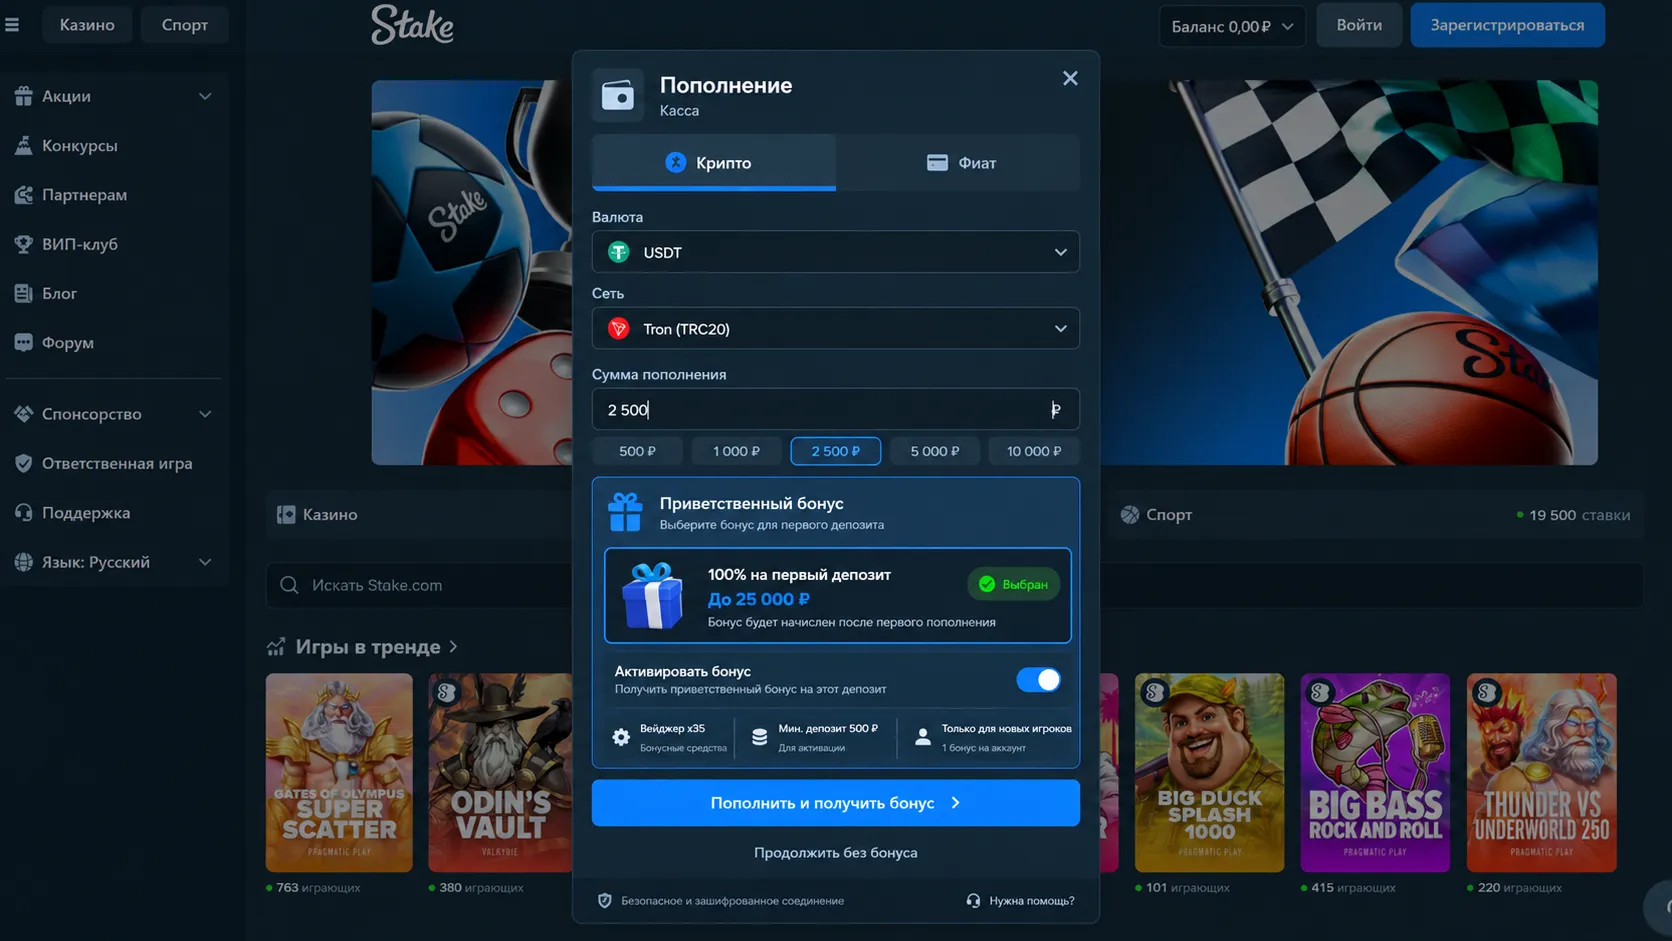Open Конкурсы in the sidebar
The image size is (1672, 941).
click(80, 146)
